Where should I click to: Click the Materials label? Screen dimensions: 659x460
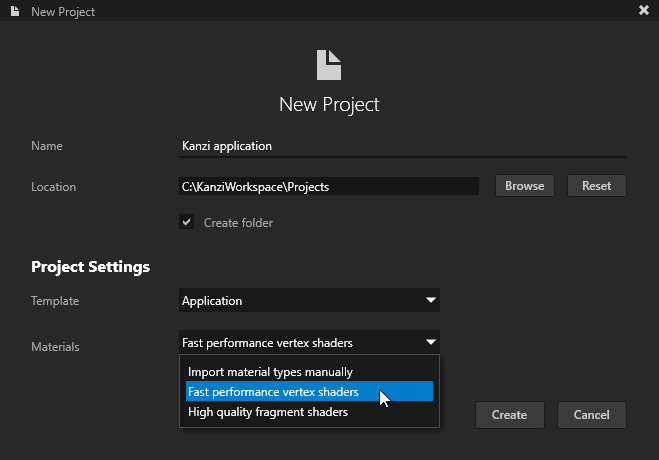[x=55, y=347]
